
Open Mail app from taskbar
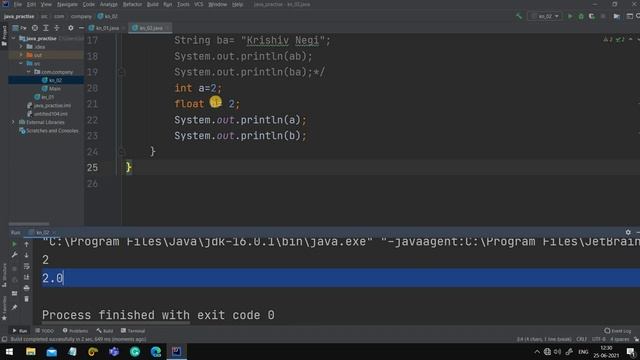[51, 351]
